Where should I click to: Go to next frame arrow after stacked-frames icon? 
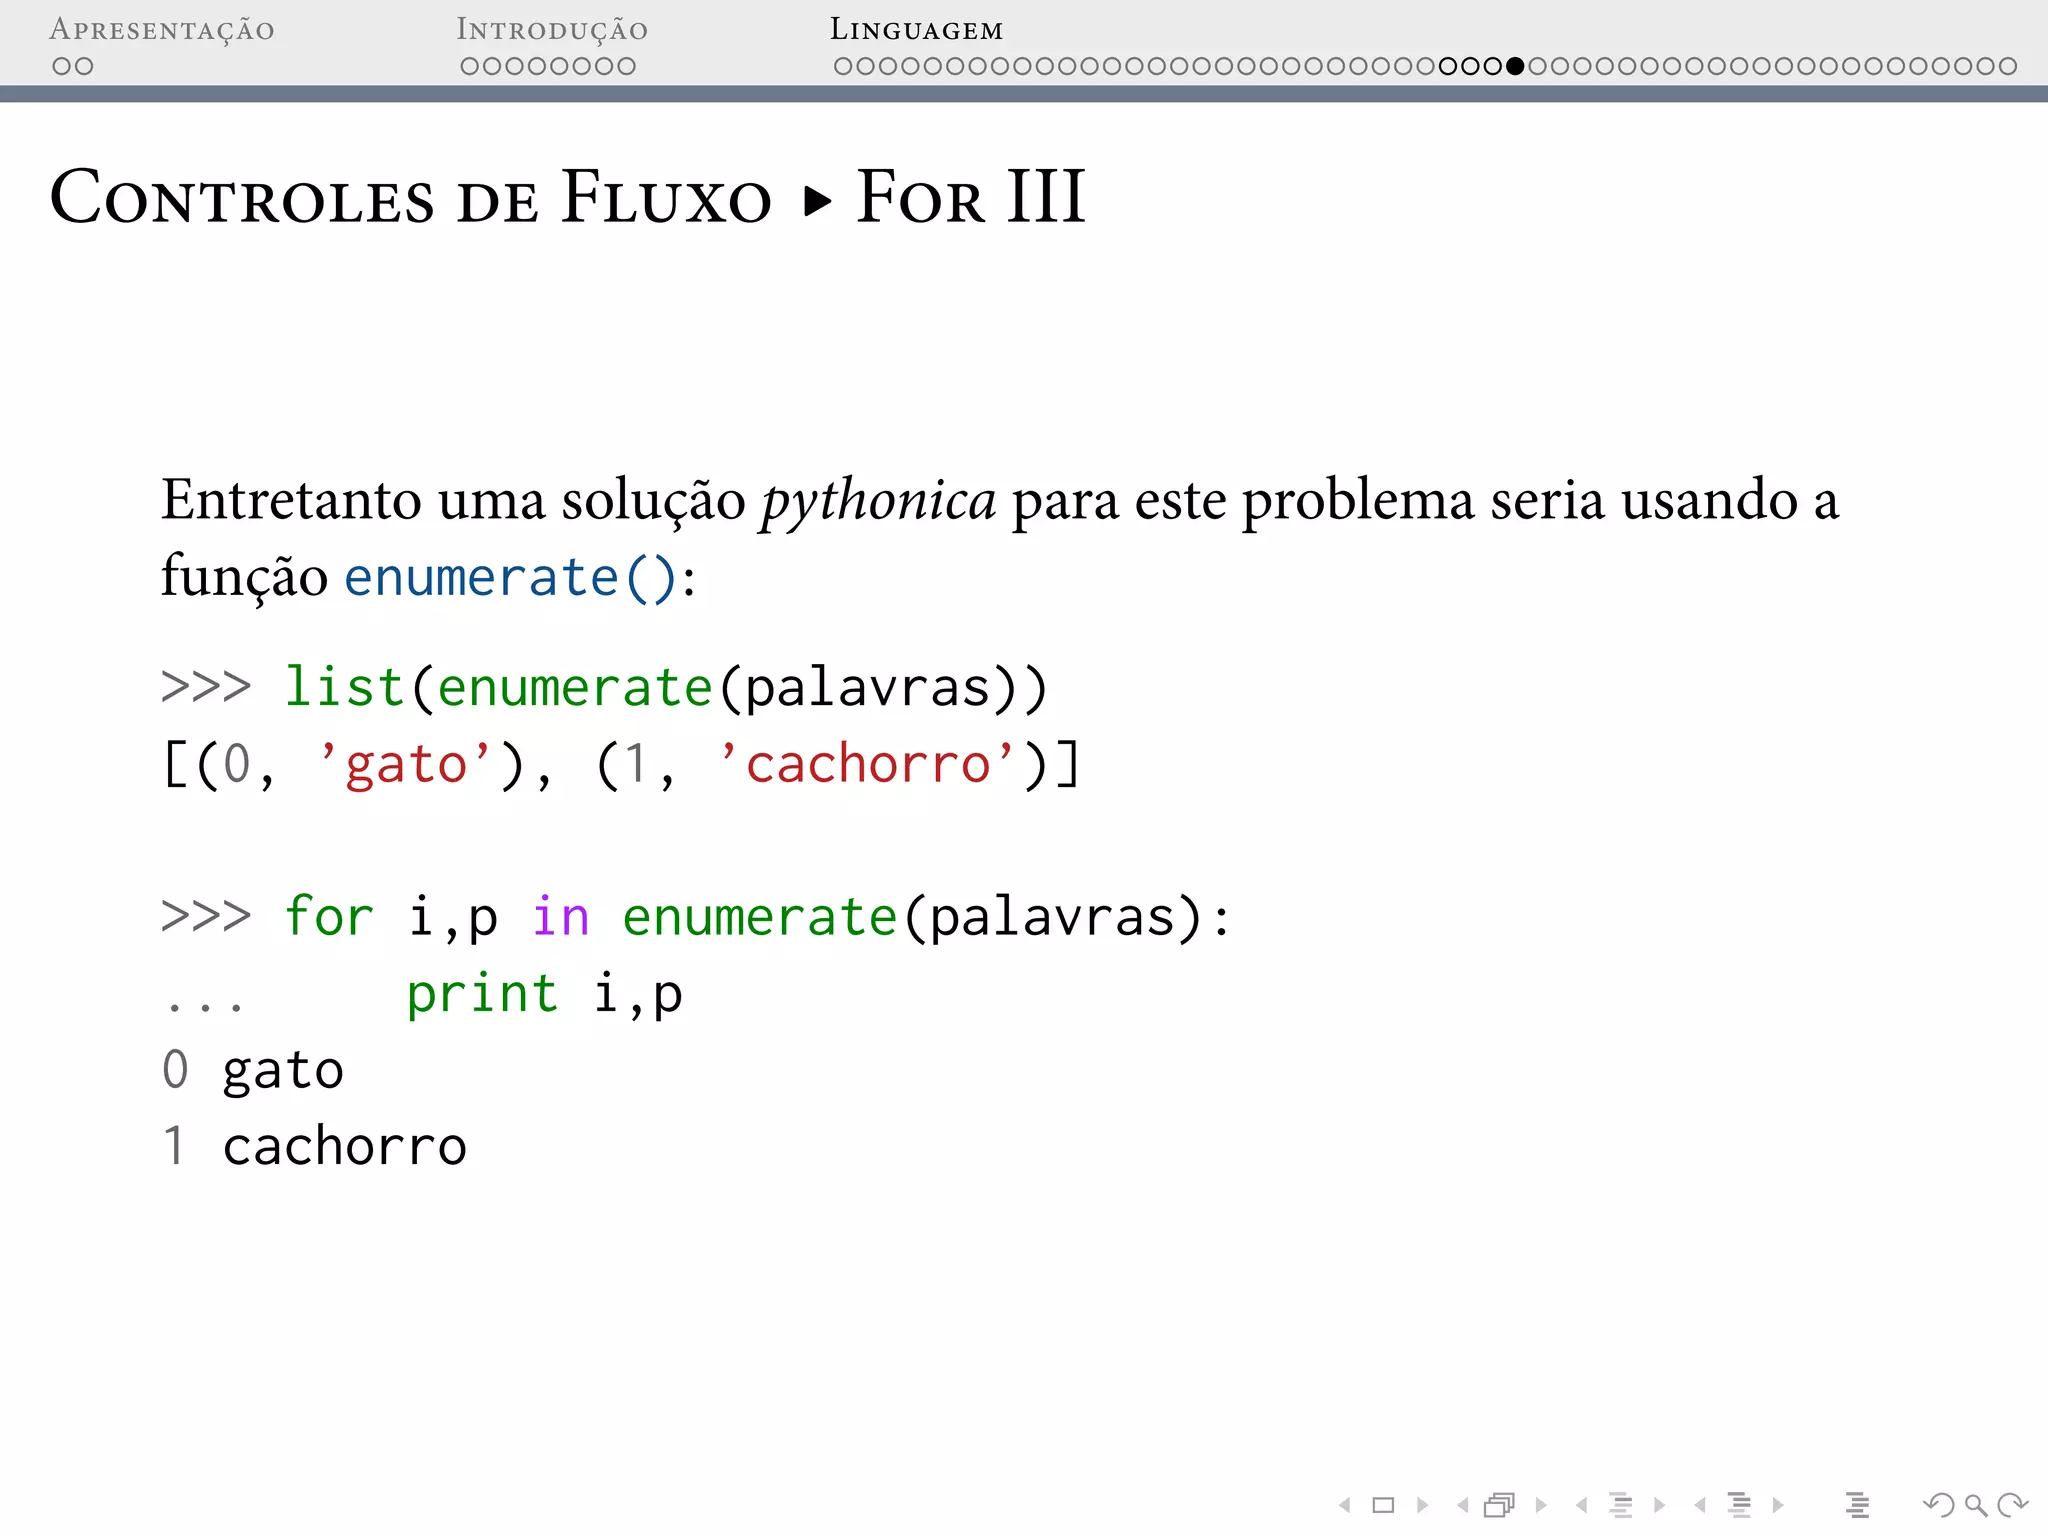point(1541,1505)
